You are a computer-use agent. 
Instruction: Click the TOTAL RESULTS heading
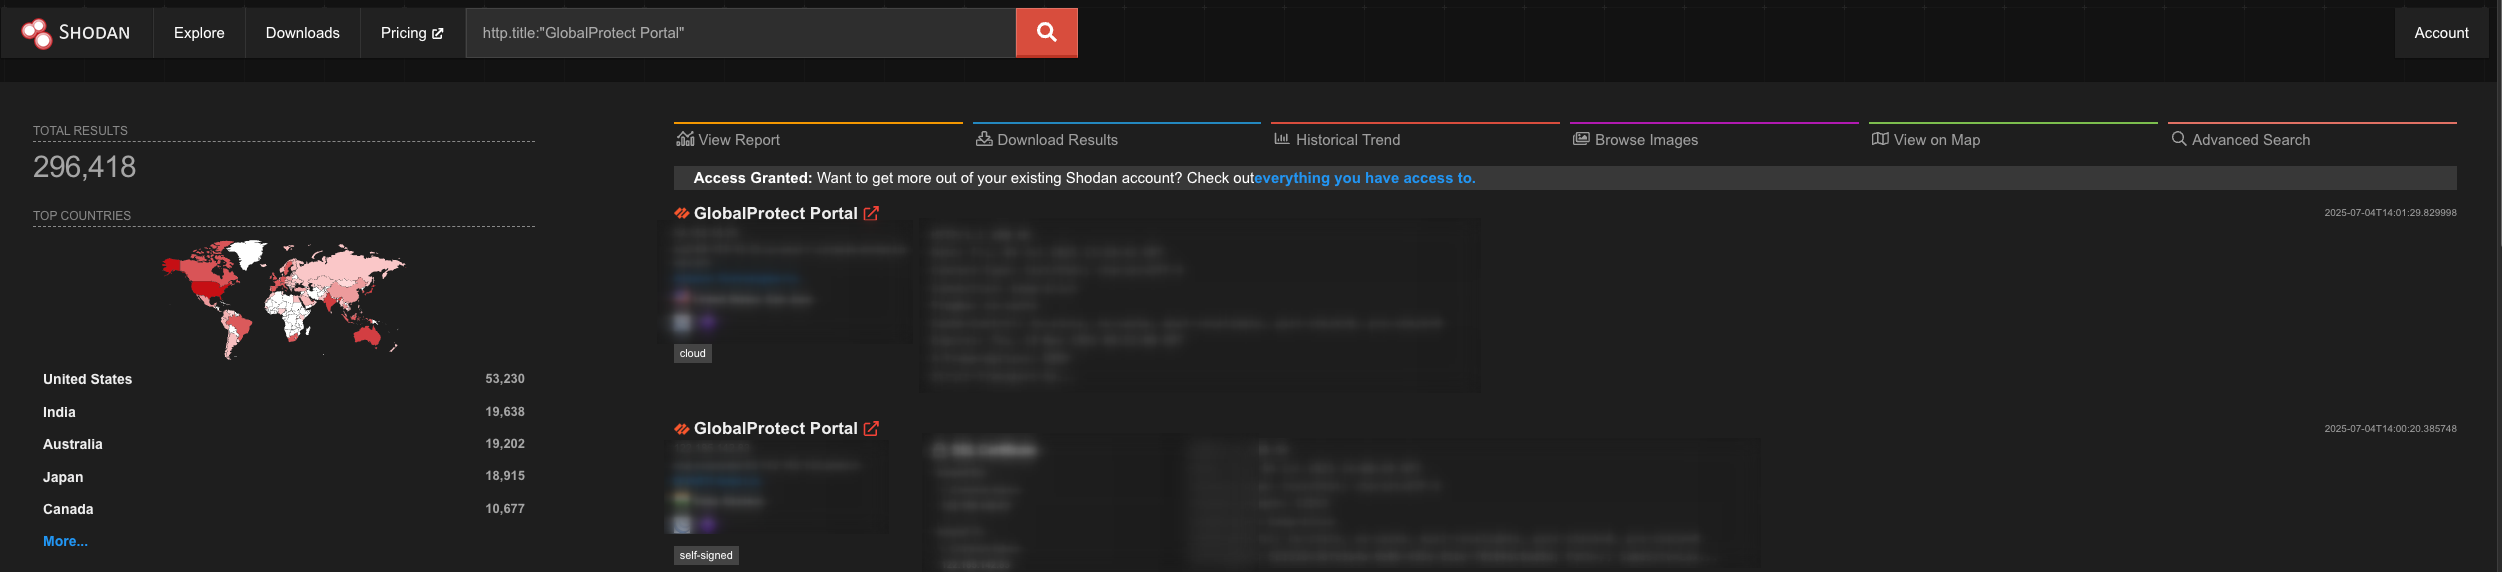tap(80, 131)
